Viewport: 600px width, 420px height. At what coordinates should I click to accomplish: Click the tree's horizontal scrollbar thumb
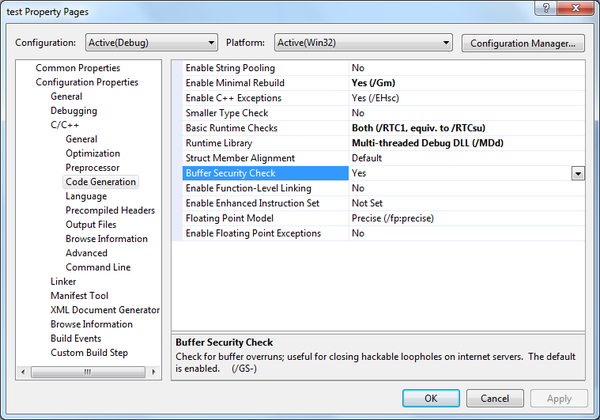(88, 372)
